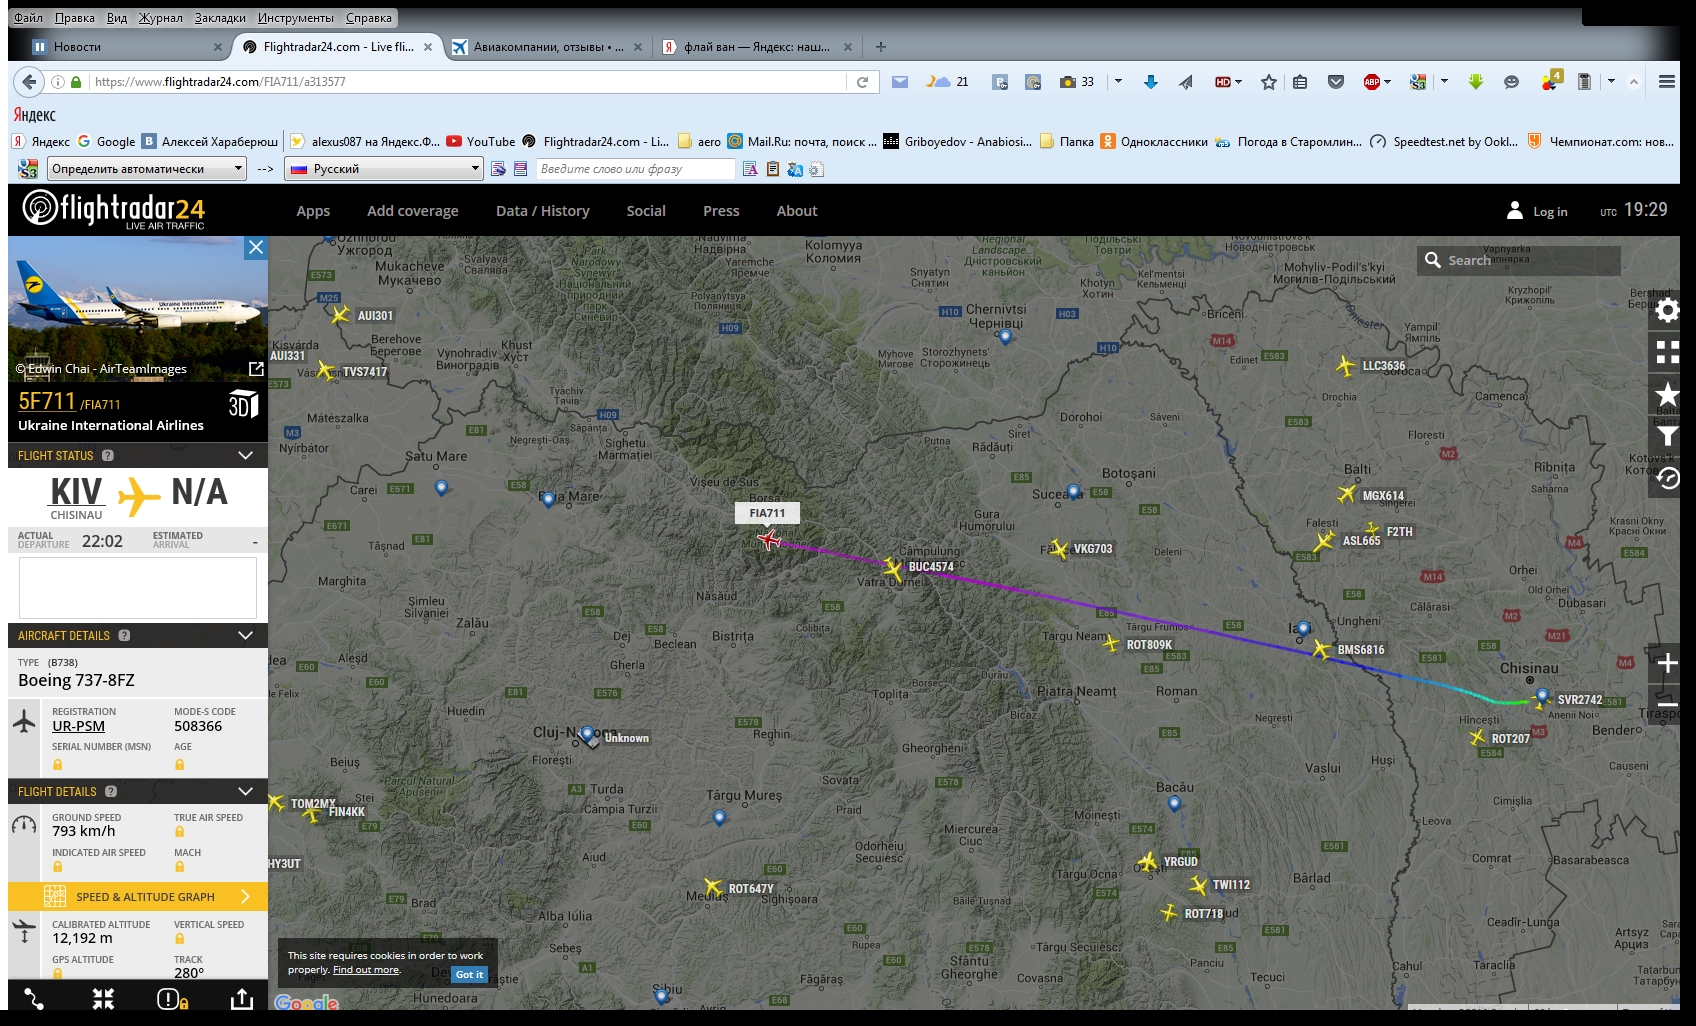
Task: Toggle follow aircraft centering icon
Action: tap(103, 999)
